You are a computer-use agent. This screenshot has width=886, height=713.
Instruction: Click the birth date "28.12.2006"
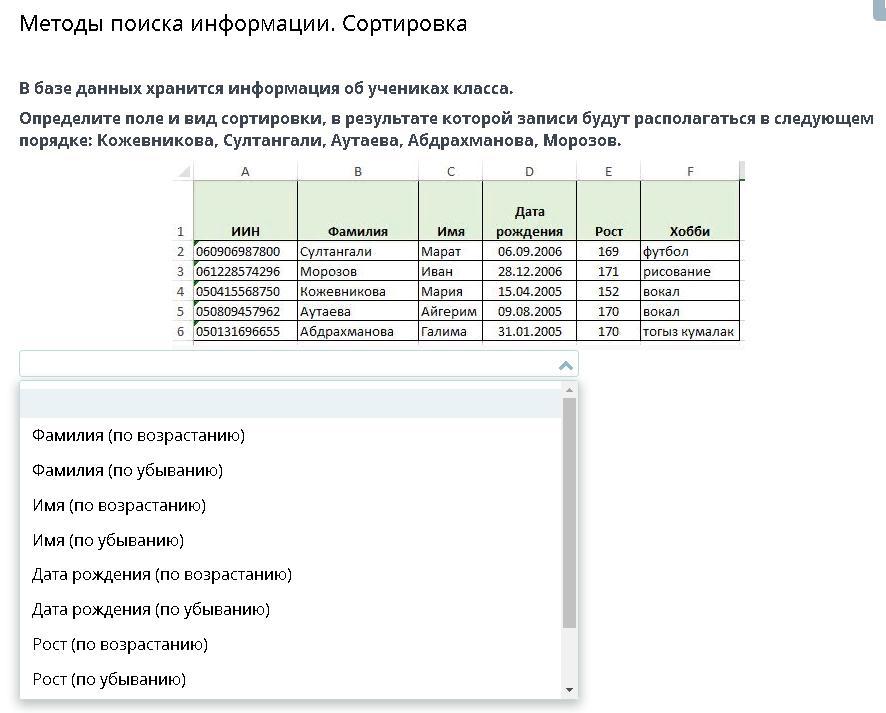point(529,271)
